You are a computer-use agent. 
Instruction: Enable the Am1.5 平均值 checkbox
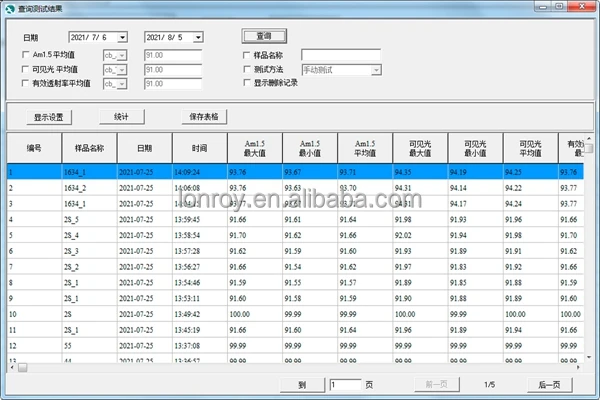pyautogui.click(x=26, y=56)
